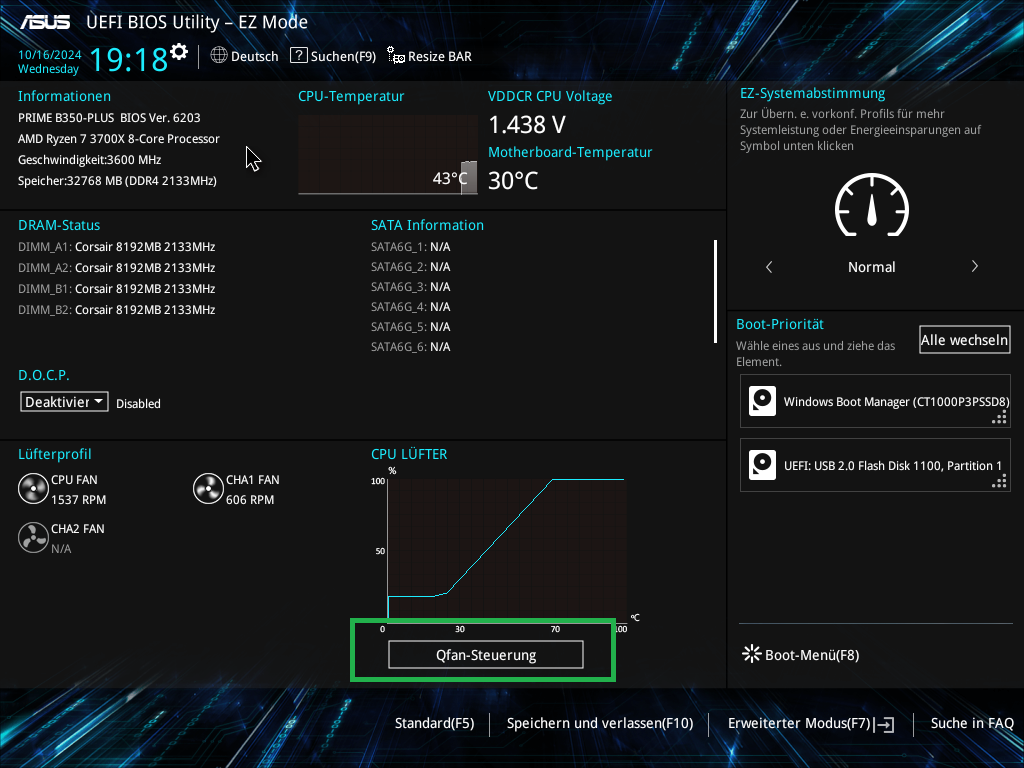The image size is (1024, 768).
Task: Click the 1.438 V voltage value
Action: (527, 124)
